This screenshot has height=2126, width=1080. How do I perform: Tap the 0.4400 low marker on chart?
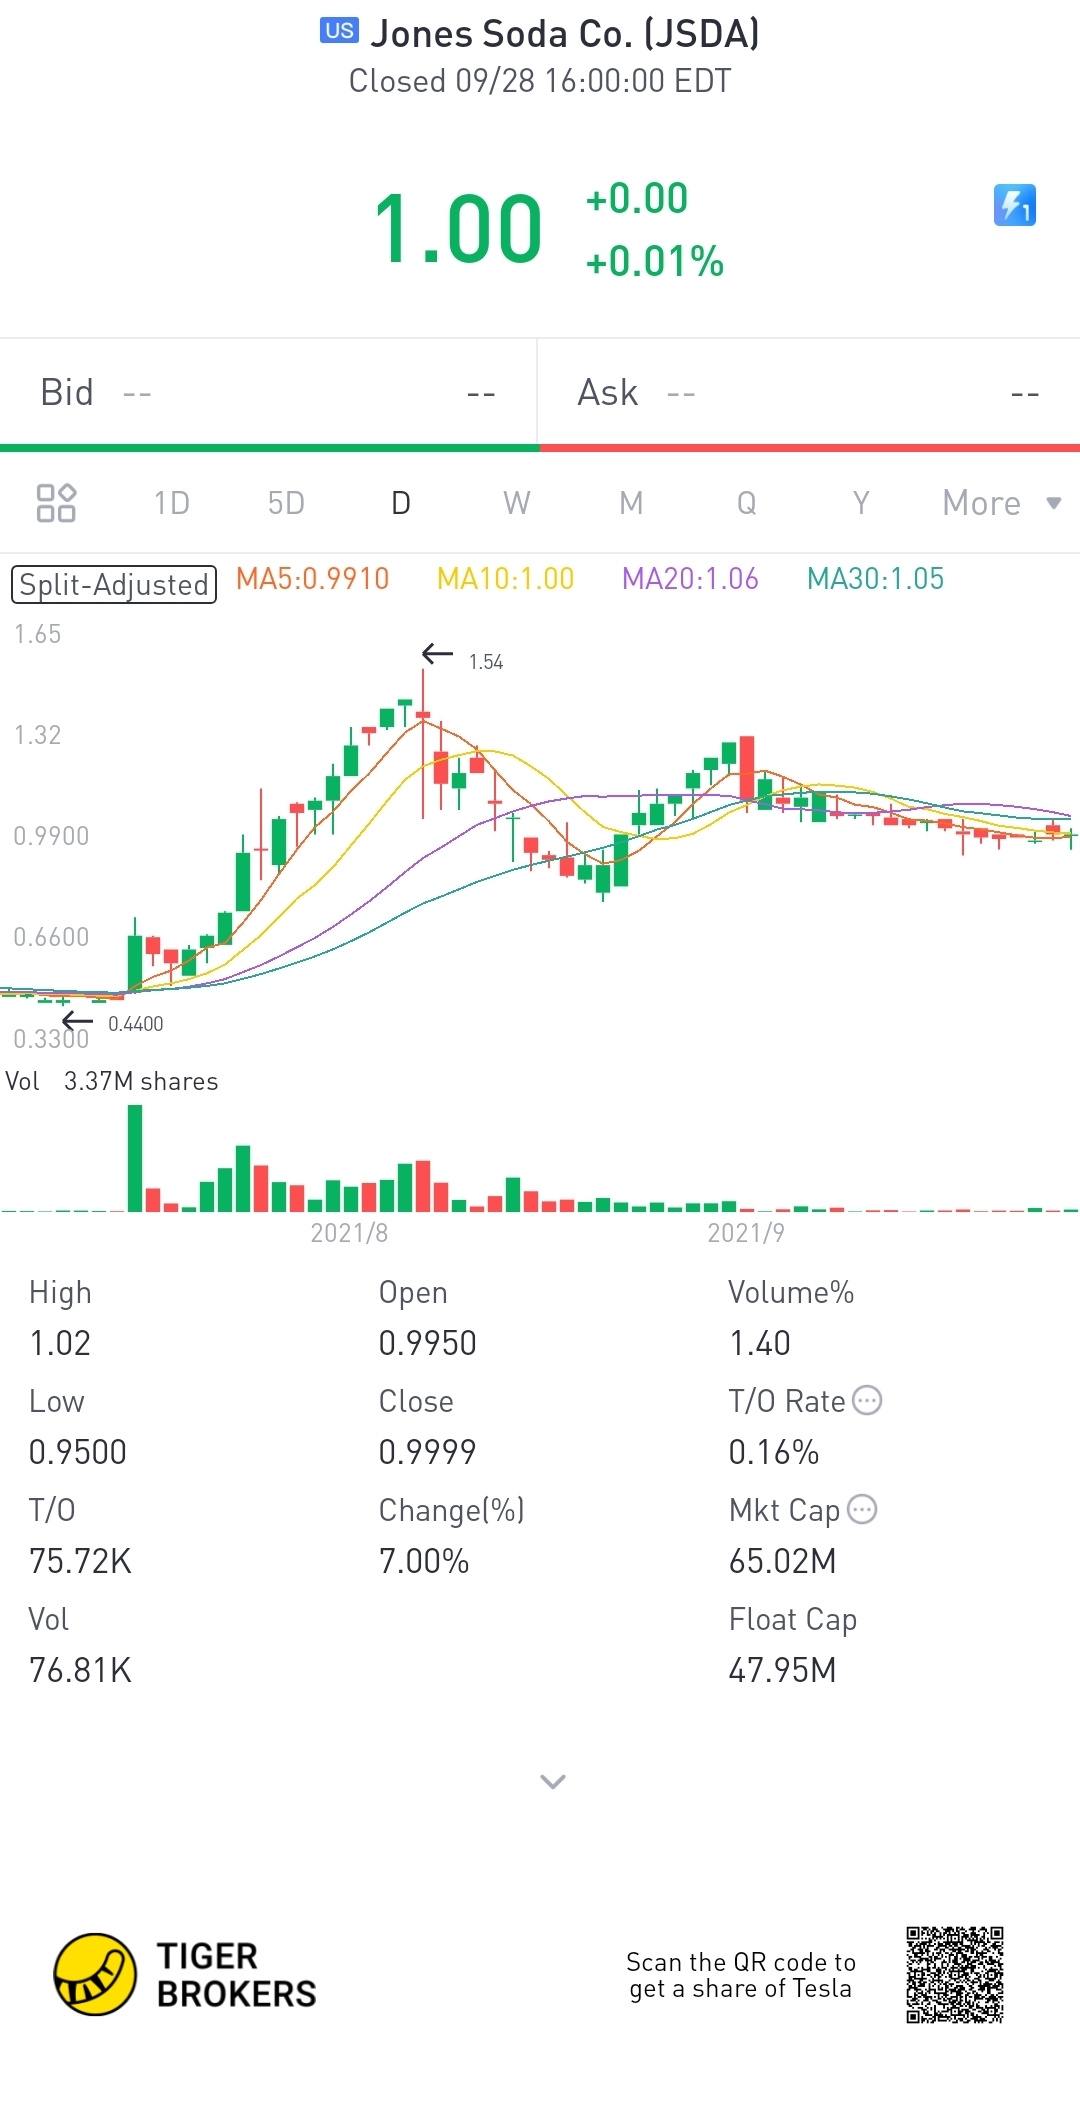(135, 1024)
